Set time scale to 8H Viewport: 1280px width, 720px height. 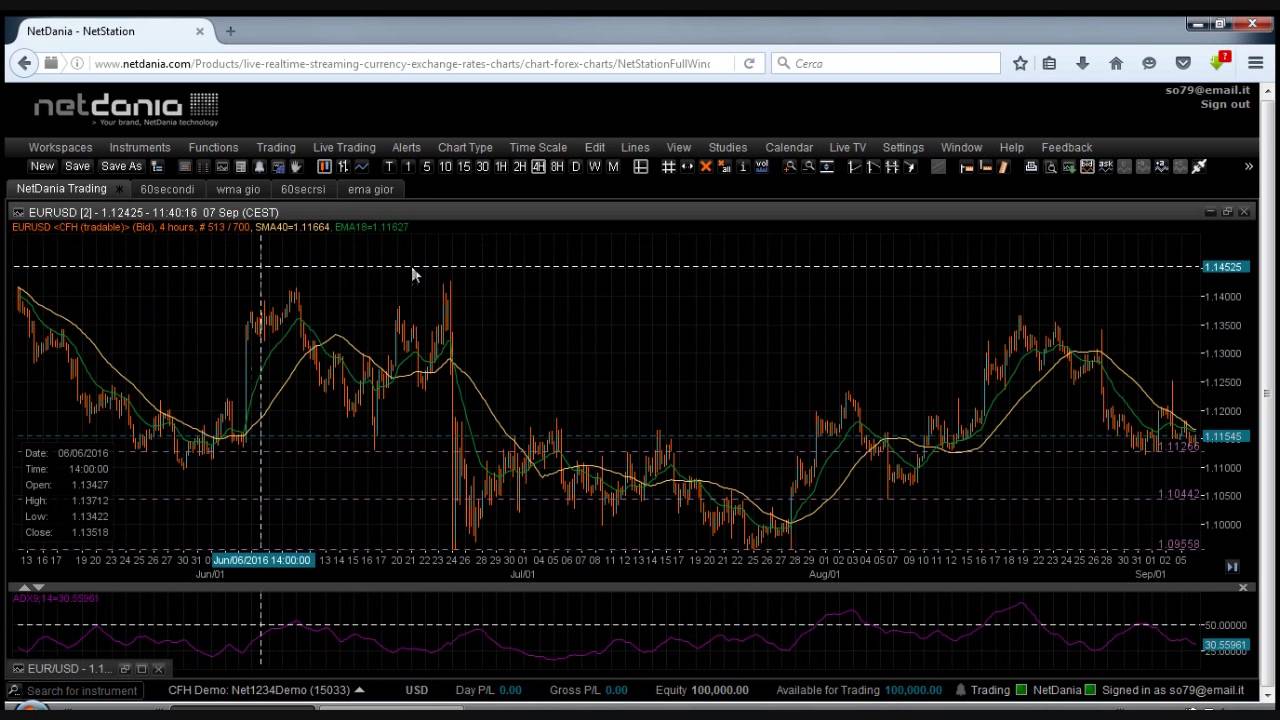[557, 166]
